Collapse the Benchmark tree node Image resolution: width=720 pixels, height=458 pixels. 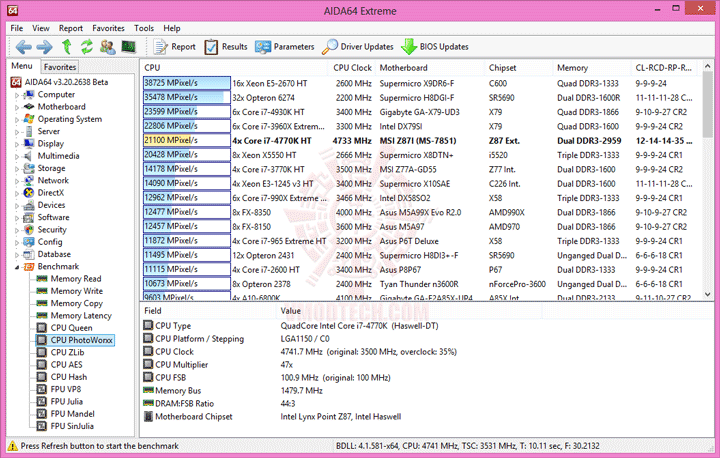17,267
